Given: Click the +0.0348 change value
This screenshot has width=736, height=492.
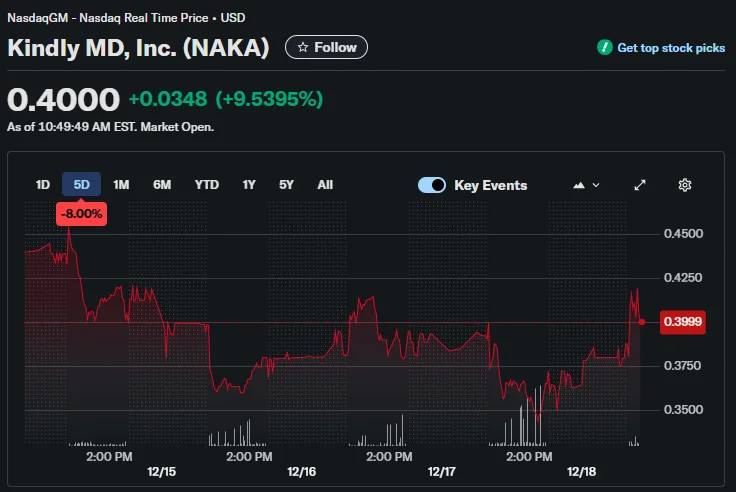Looking at the screenshot, I should point(168,99).
